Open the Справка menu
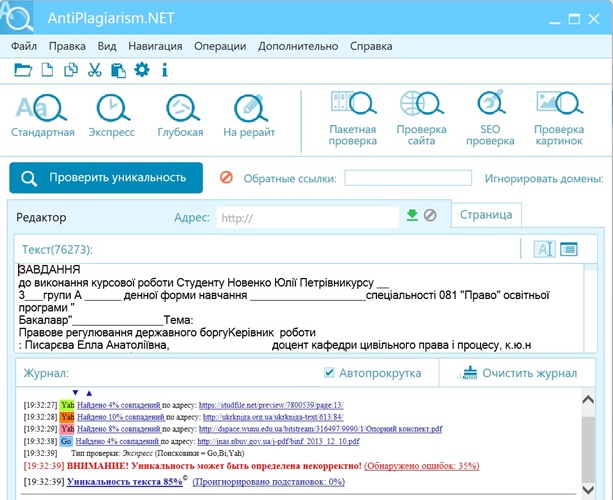The height and width of the screenshot is (500, 613). [371, 46]
